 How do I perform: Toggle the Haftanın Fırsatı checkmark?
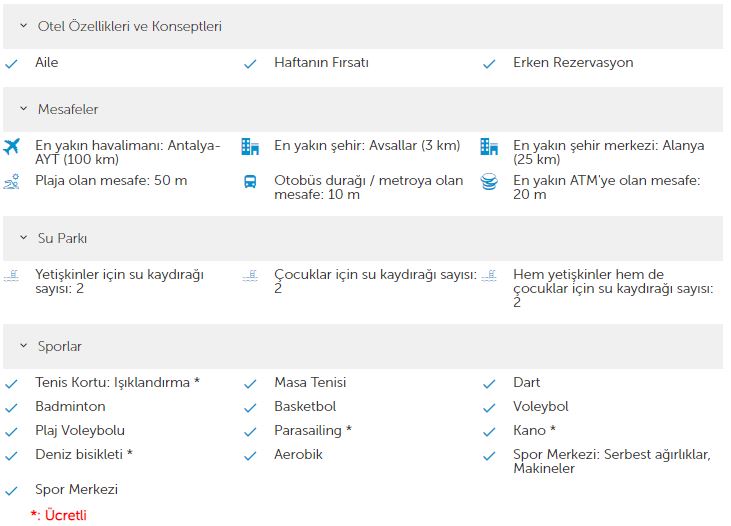click(250, 64)
